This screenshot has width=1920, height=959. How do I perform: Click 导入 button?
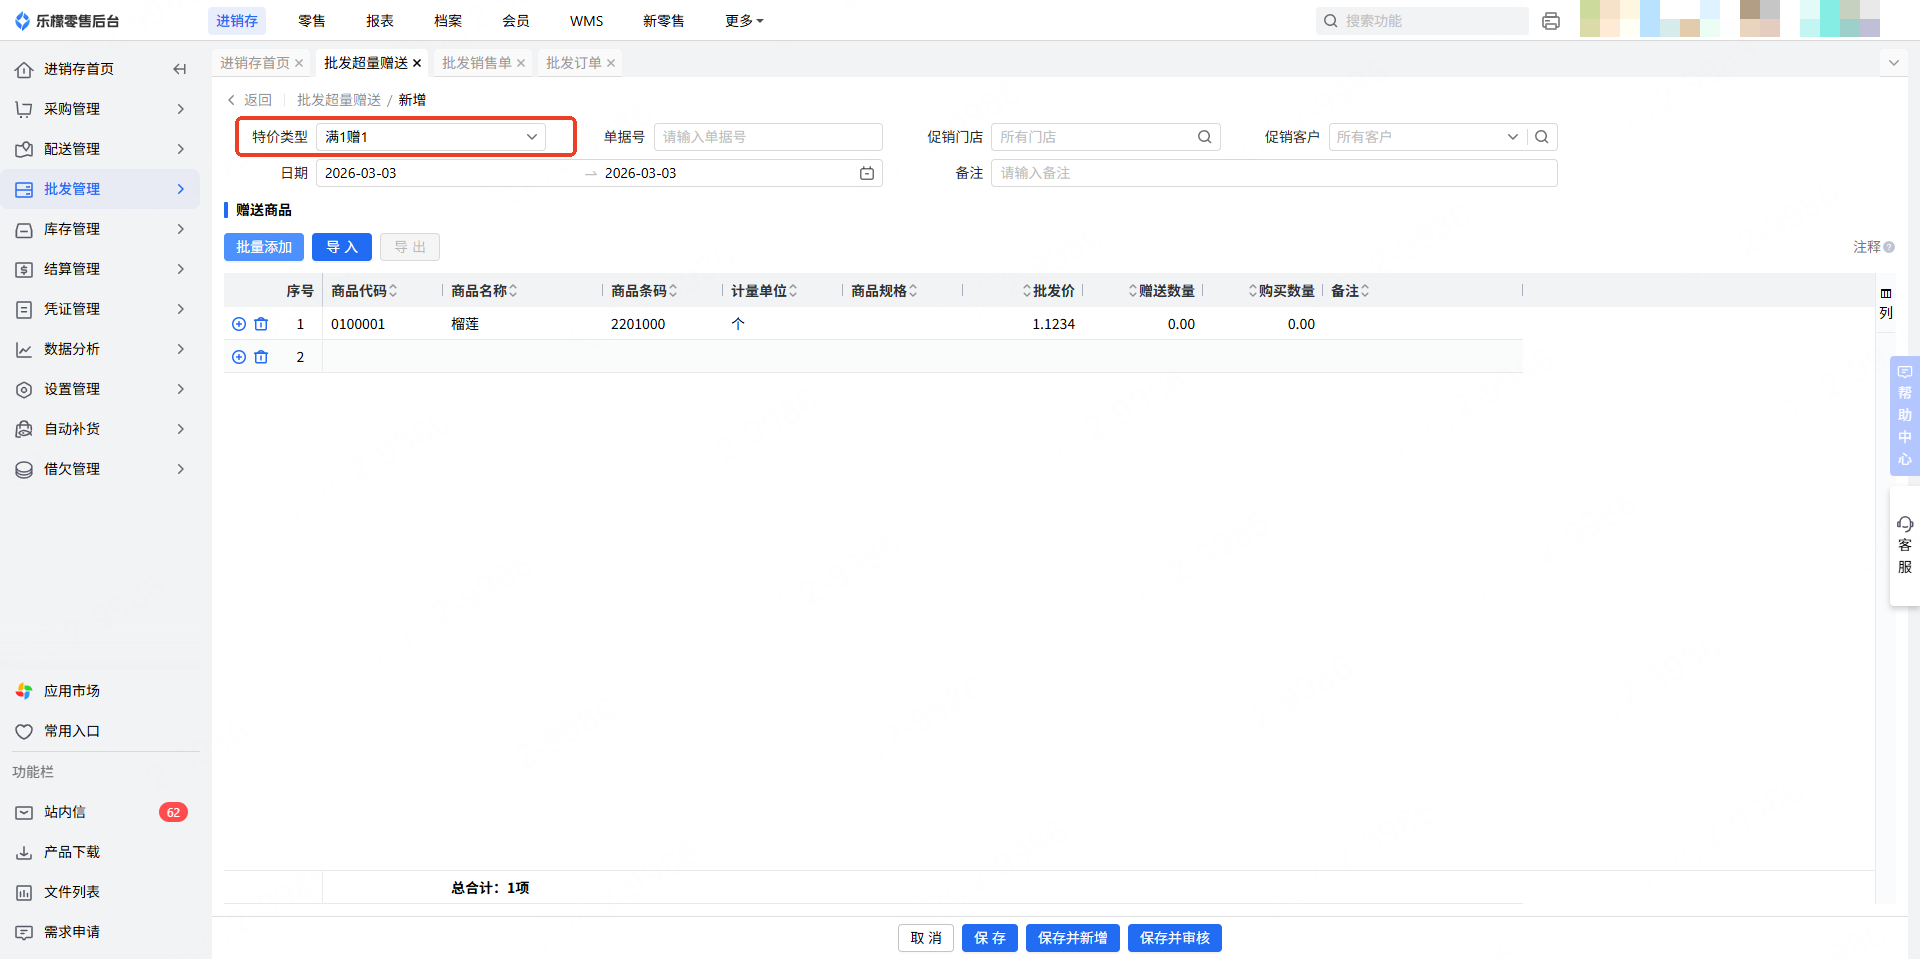(342, 247)
